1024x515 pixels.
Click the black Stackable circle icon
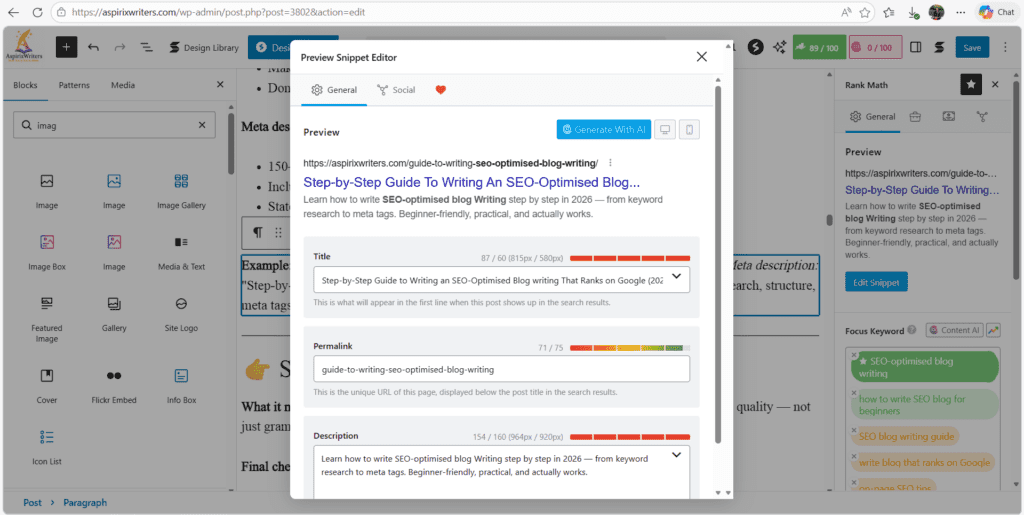coord(756,47)
